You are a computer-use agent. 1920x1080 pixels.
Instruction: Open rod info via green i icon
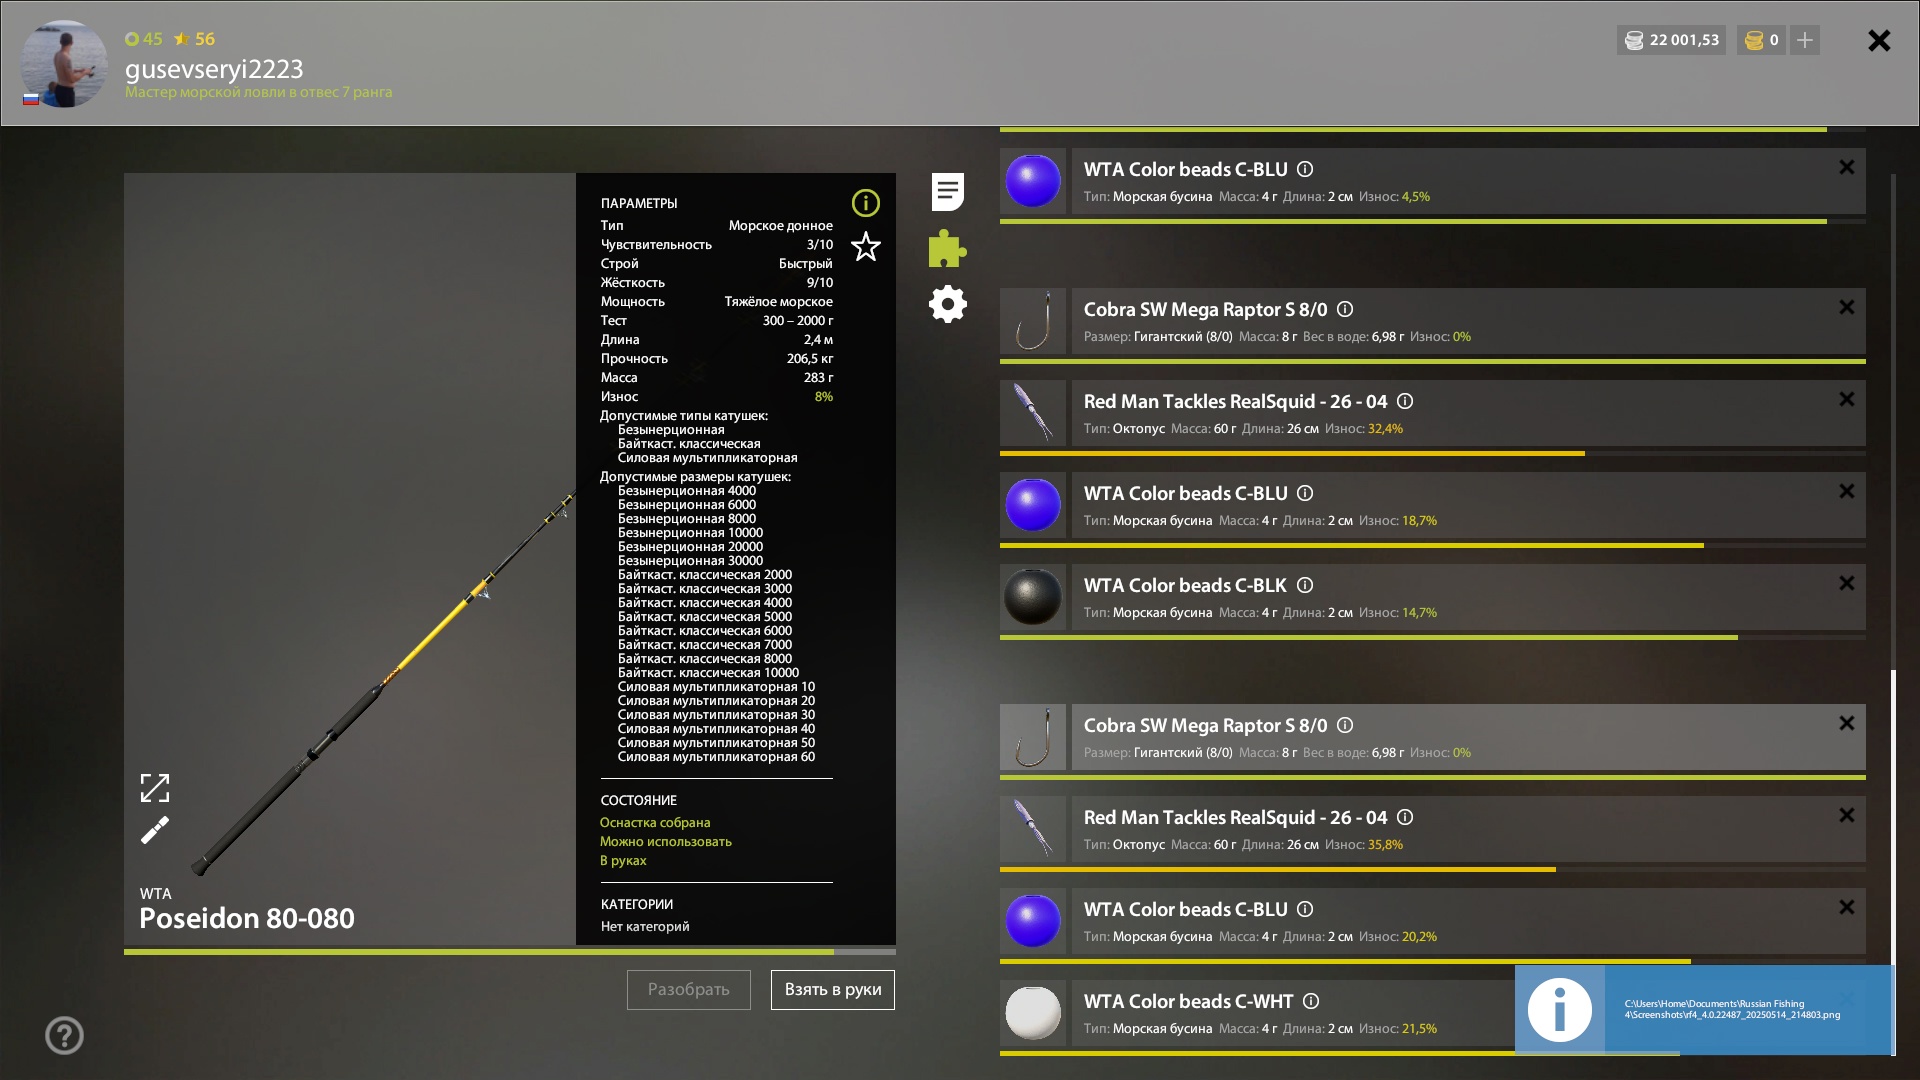click(x=865, y=203)
